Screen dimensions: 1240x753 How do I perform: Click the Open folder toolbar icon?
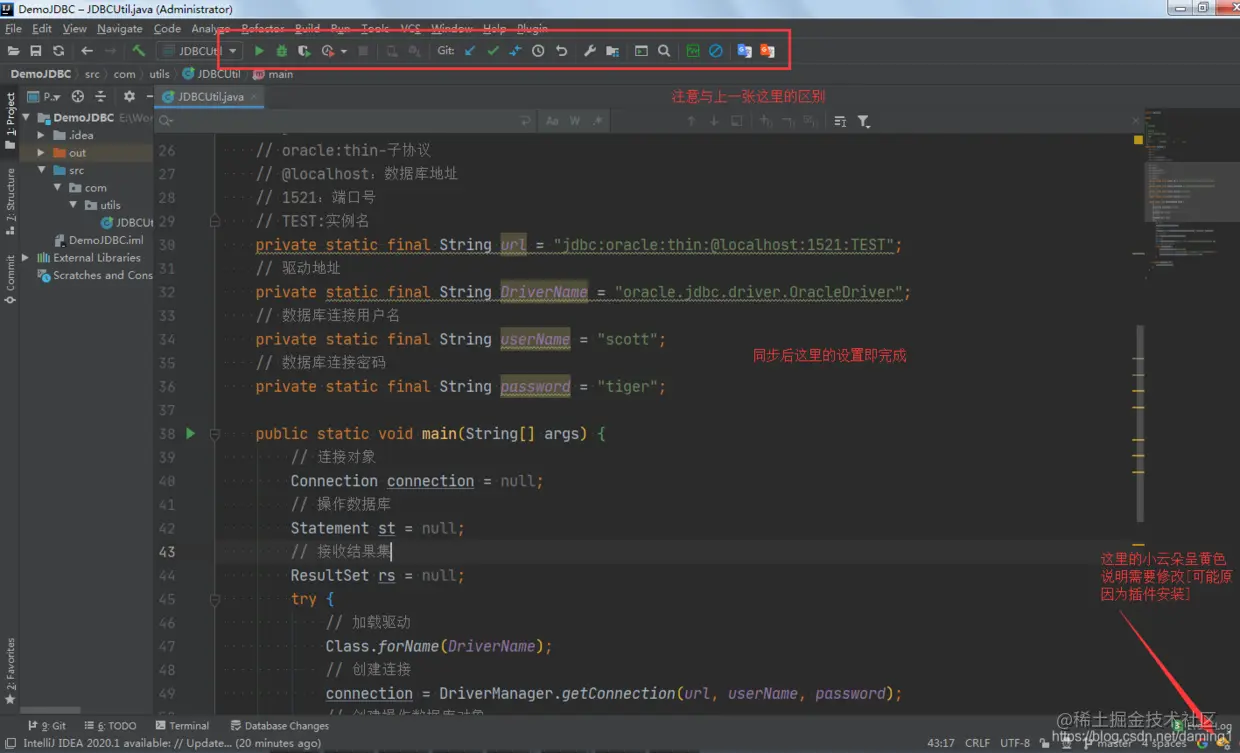pos(13,51)
